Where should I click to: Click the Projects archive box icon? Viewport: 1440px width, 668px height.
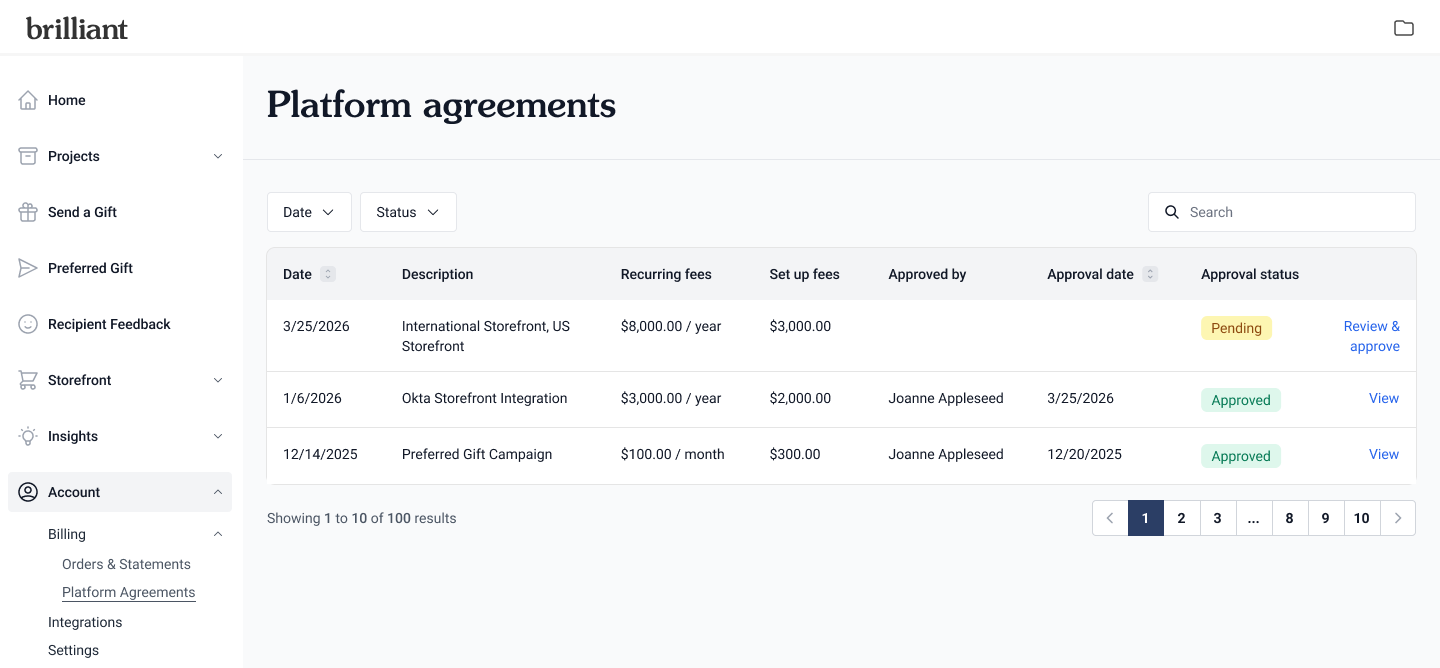28,156
